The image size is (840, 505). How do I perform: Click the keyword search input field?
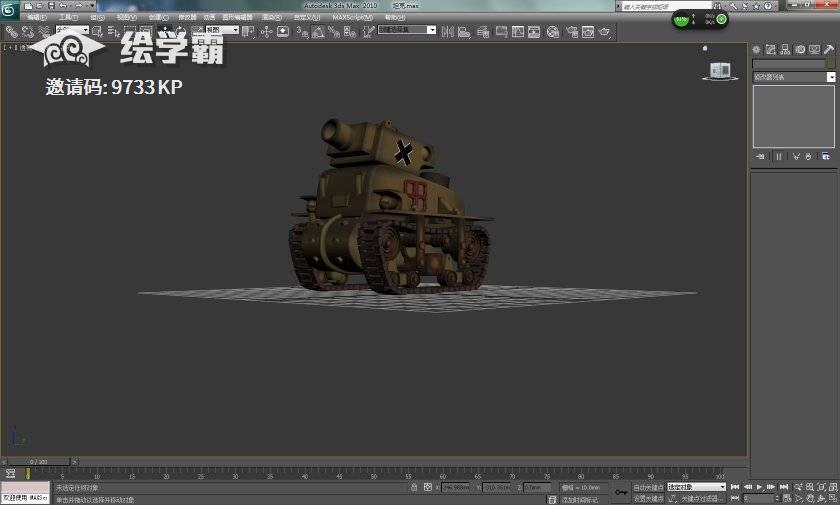(666, 6)
